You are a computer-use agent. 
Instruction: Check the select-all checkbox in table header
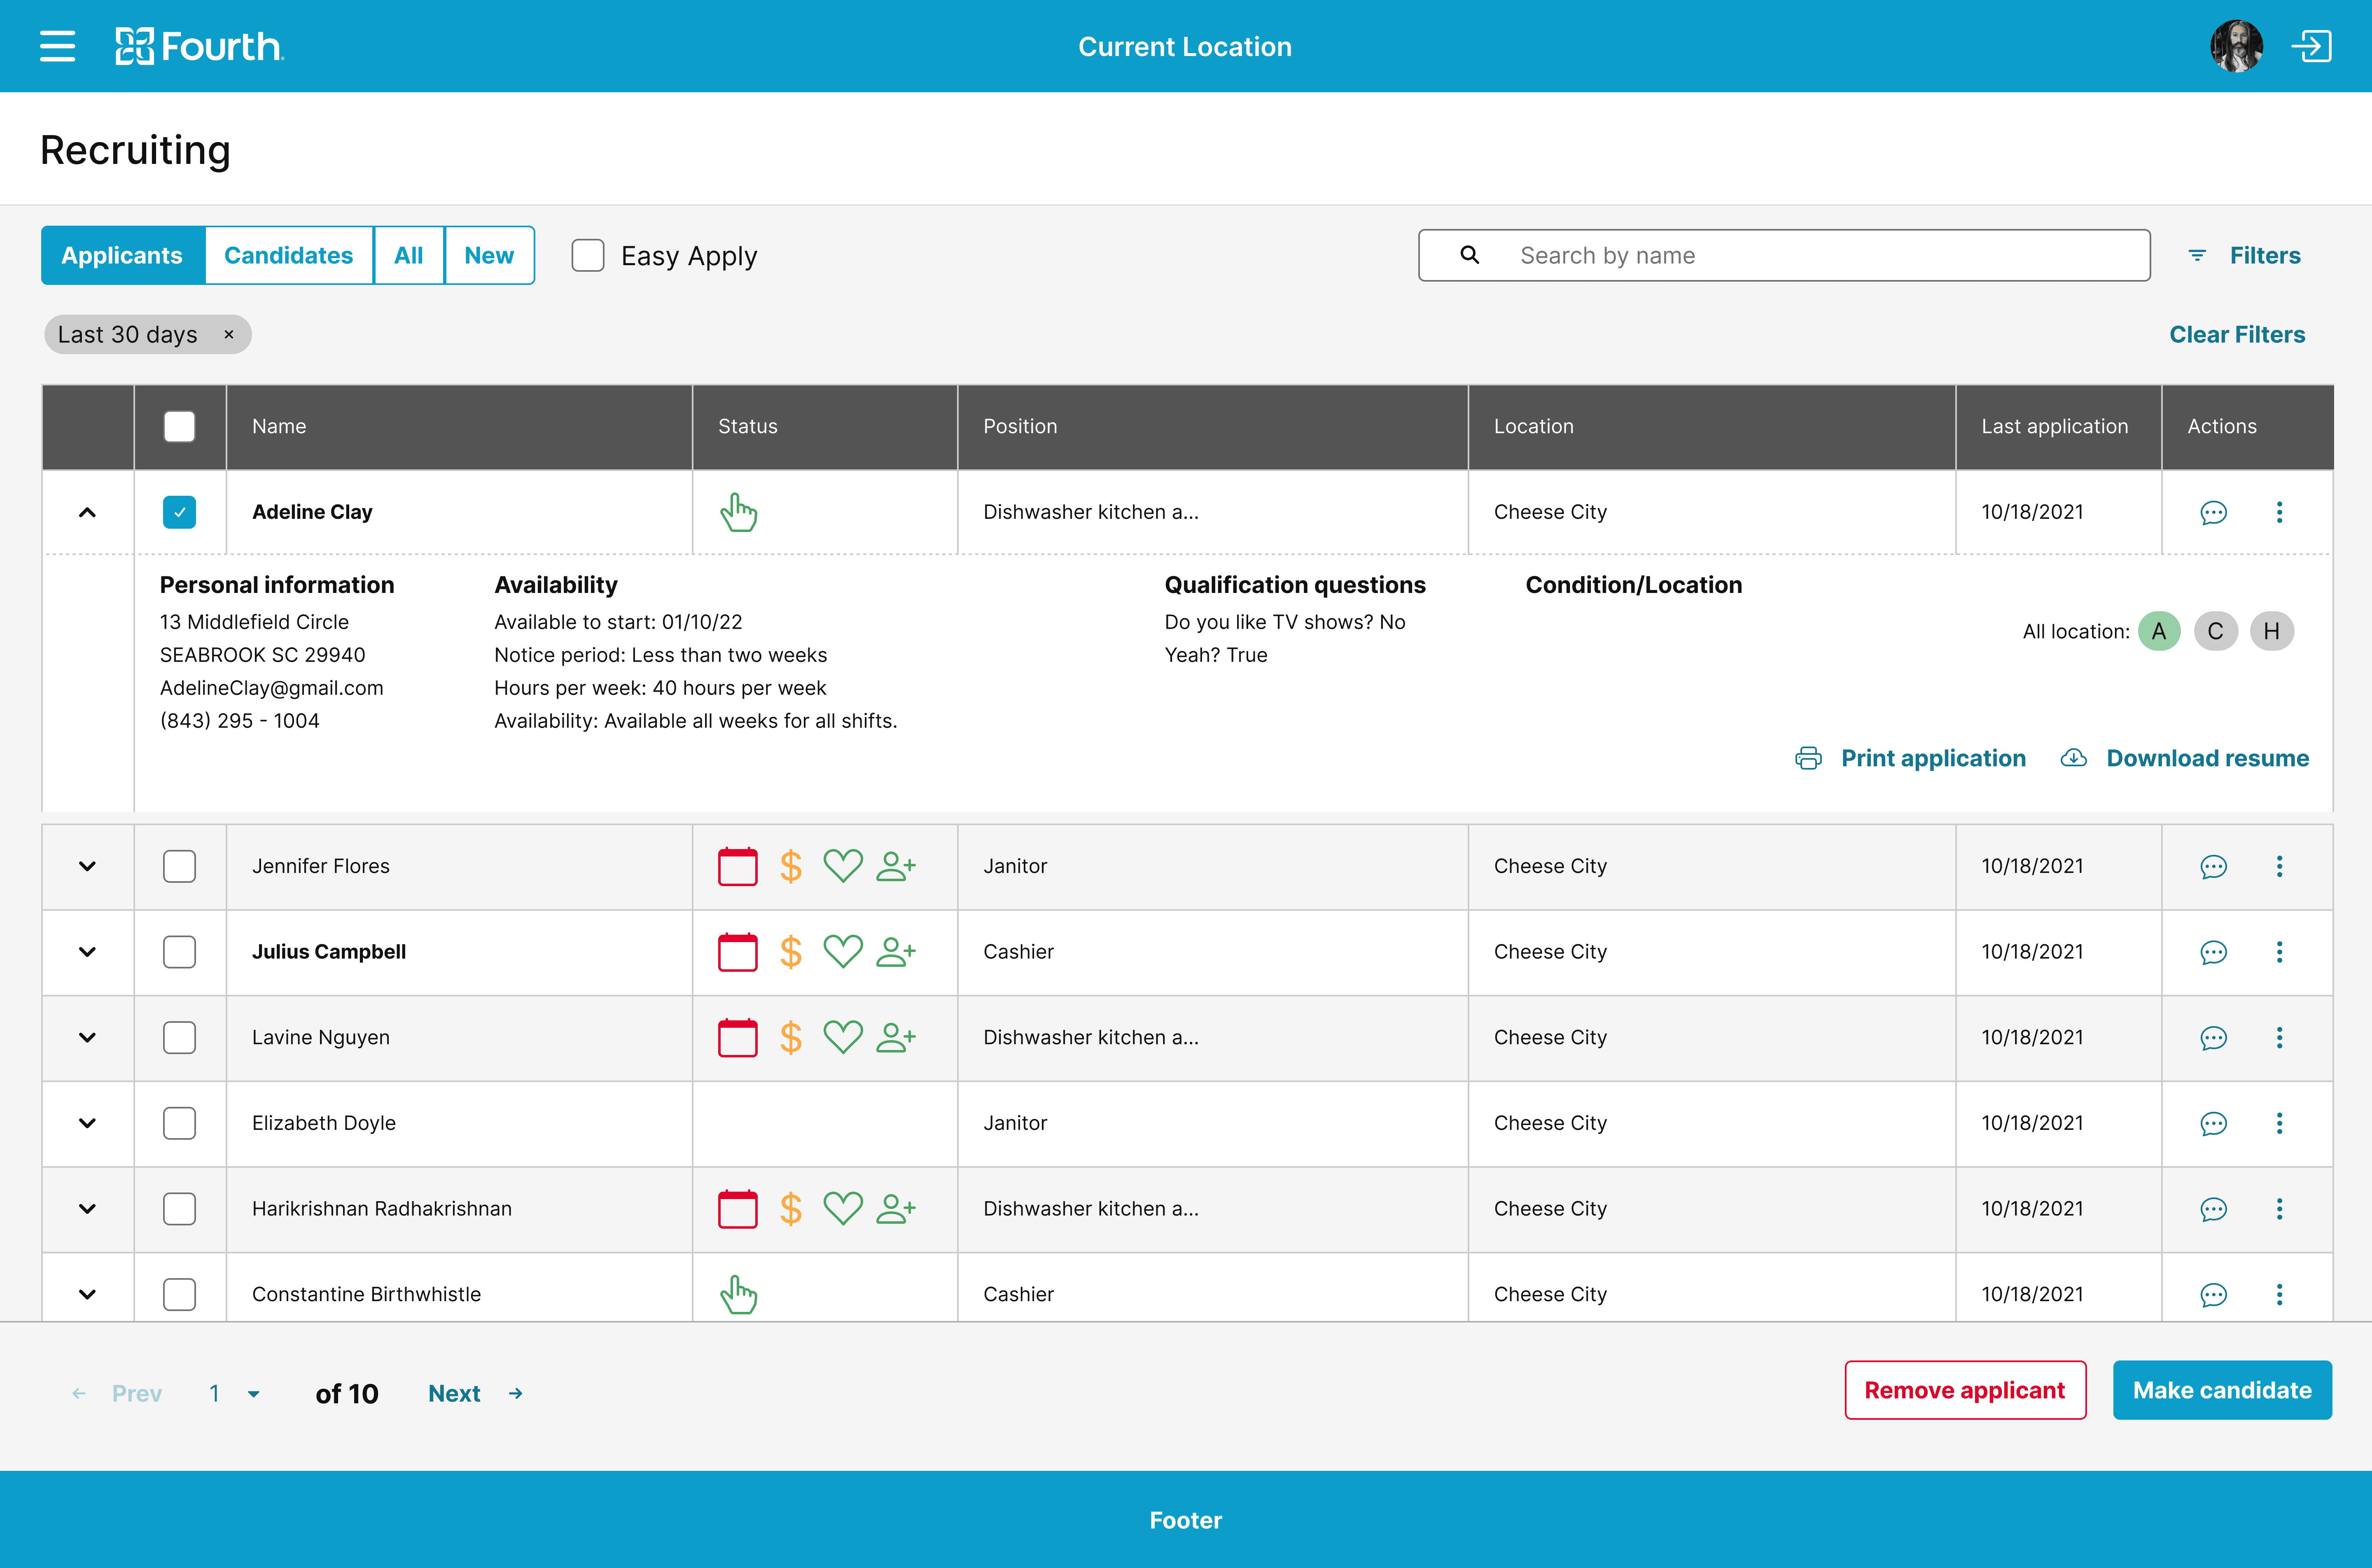pos(180,427)
